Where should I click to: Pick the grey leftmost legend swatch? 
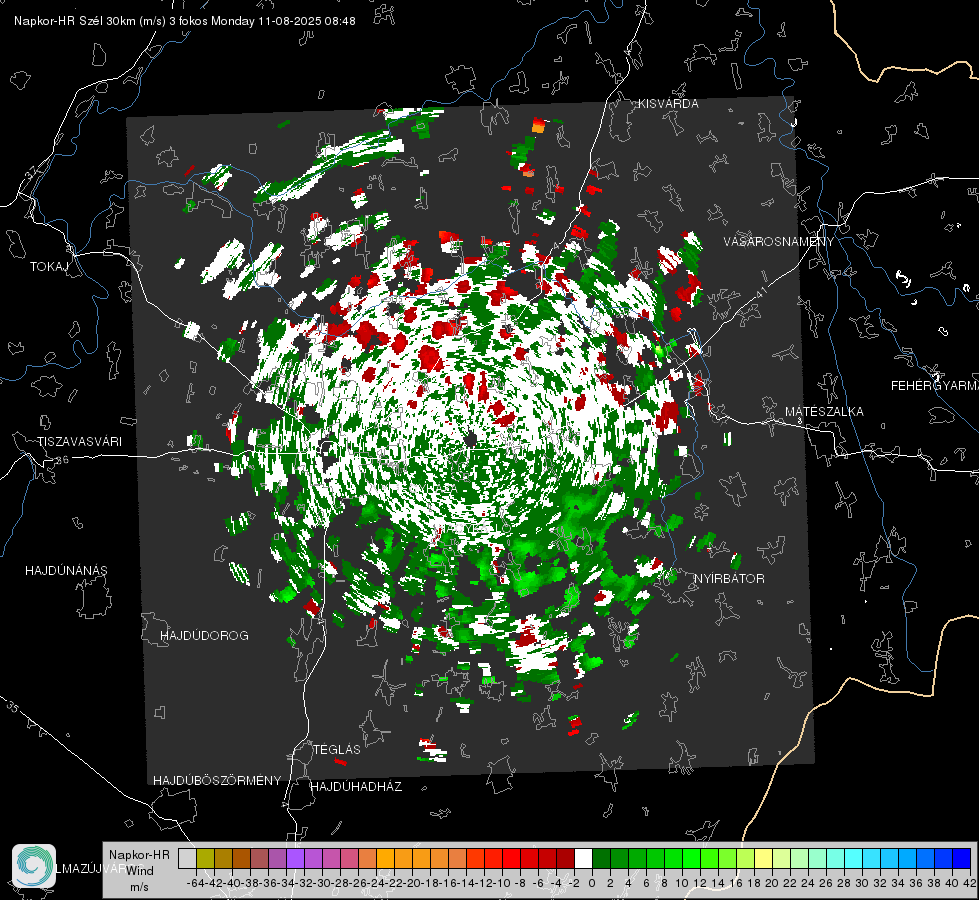(x=187, y=858)
